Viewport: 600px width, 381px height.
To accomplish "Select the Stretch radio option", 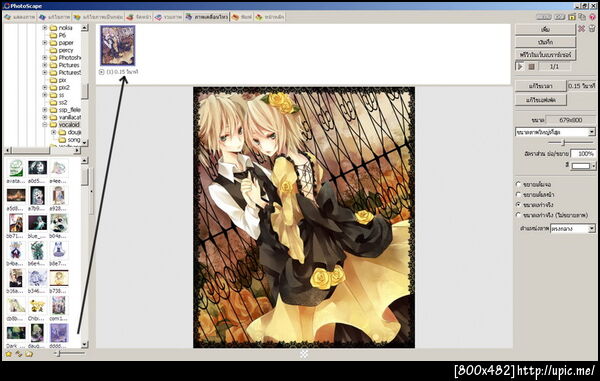I will click(x=518, y=184).
